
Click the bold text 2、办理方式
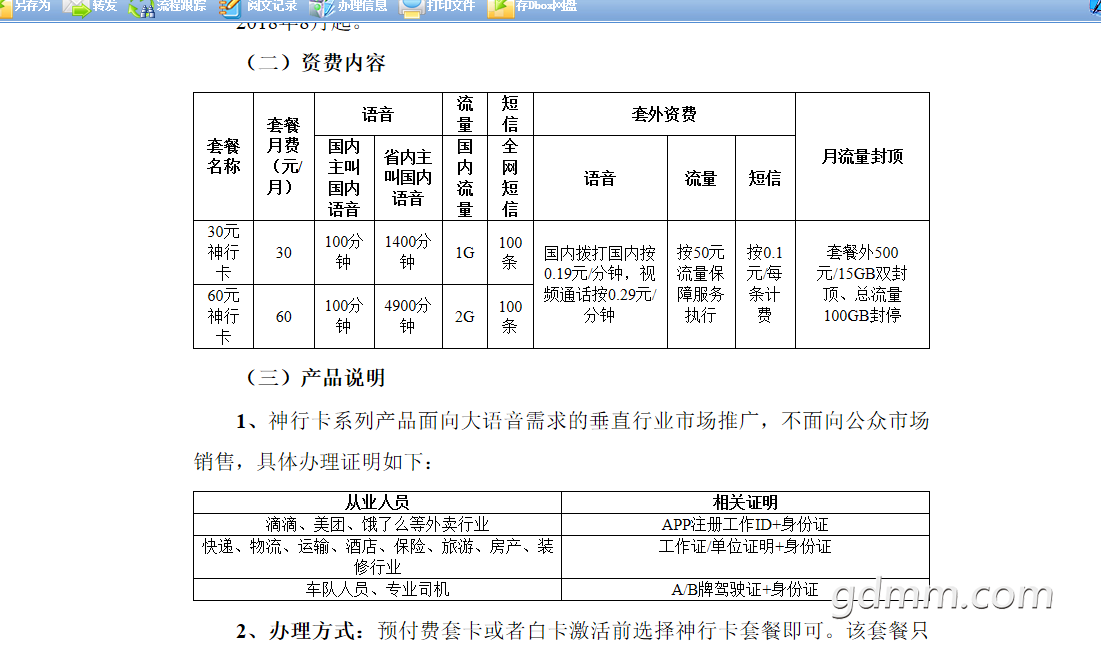pos(300,631)
